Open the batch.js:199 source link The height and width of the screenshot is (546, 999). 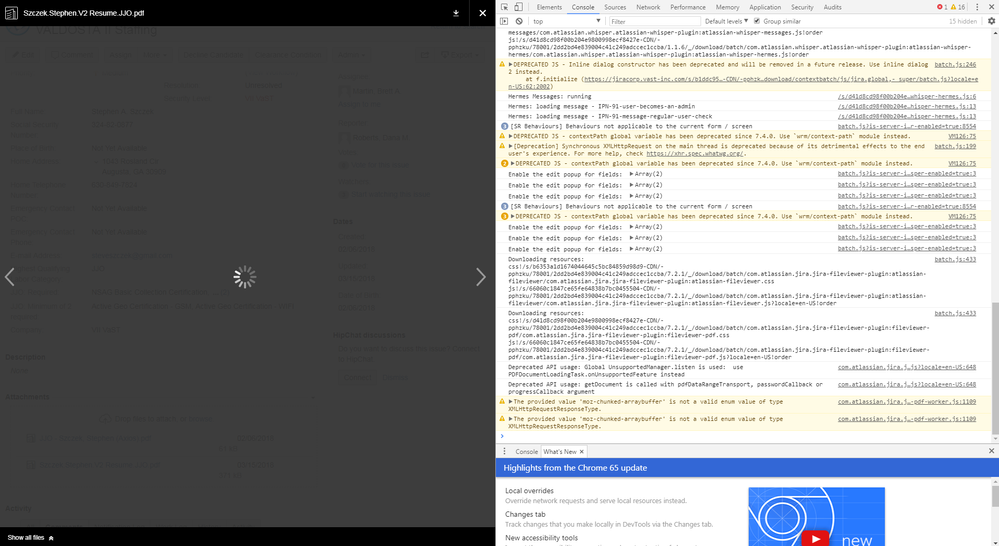pyautogui.click(x=955, y=146)
